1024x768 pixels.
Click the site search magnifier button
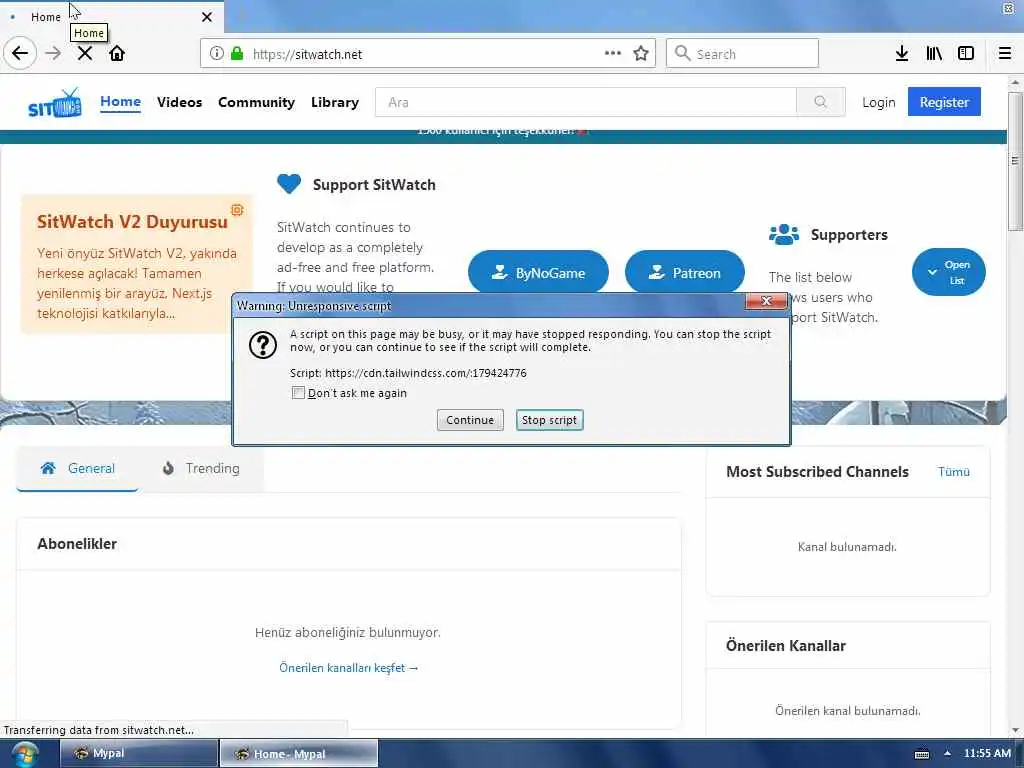tap(821, 102)
